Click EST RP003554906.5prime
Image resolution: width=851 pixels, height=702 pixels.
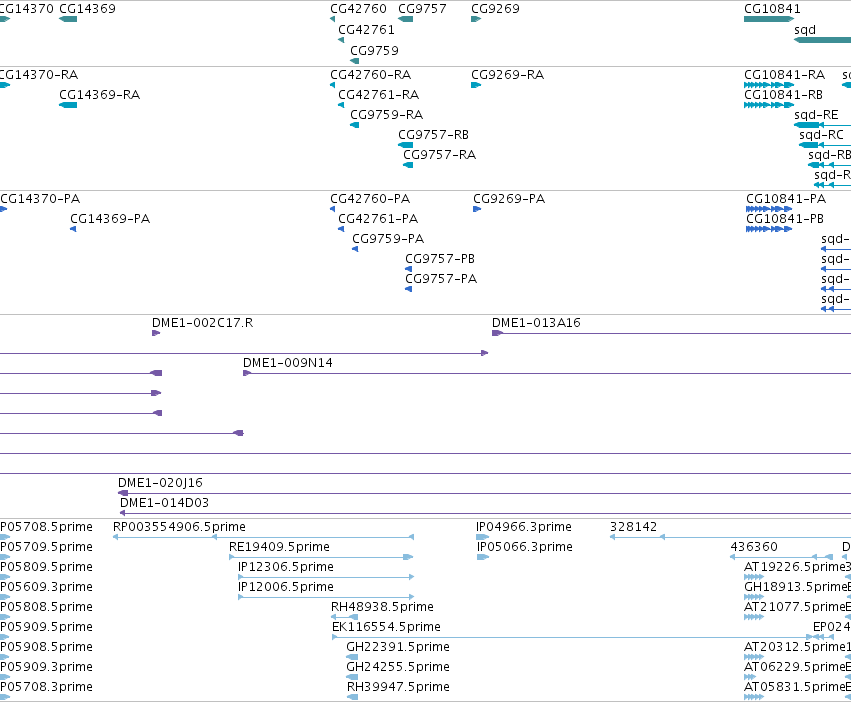[x=179, y=527]
